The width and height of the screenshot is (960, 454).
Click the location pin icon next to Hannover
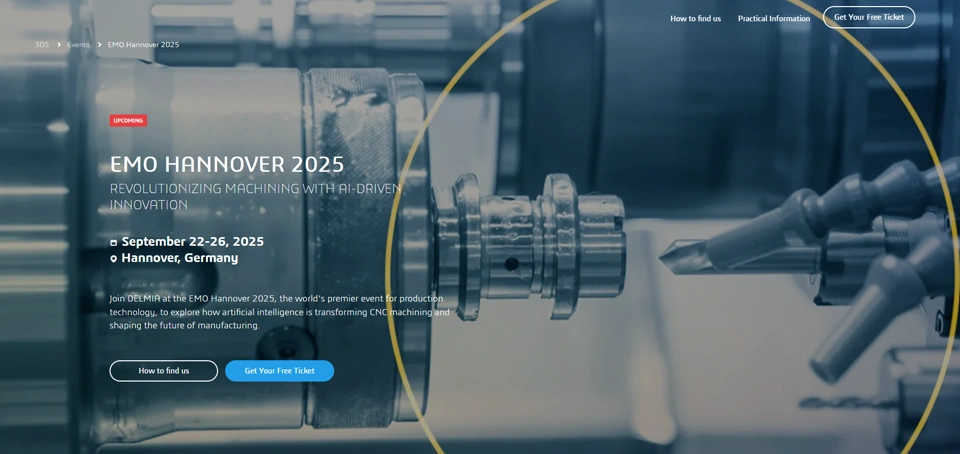[114, 259]
